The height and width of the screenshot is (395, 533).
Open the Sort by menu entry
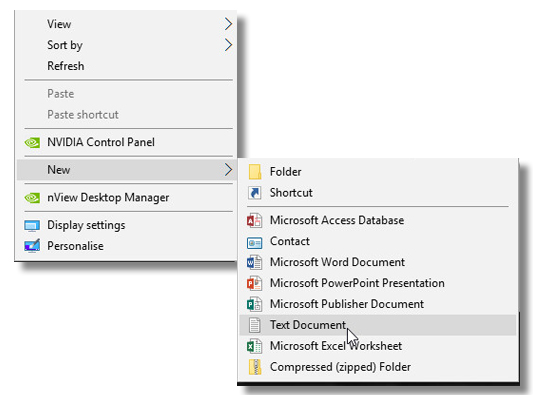126,45
